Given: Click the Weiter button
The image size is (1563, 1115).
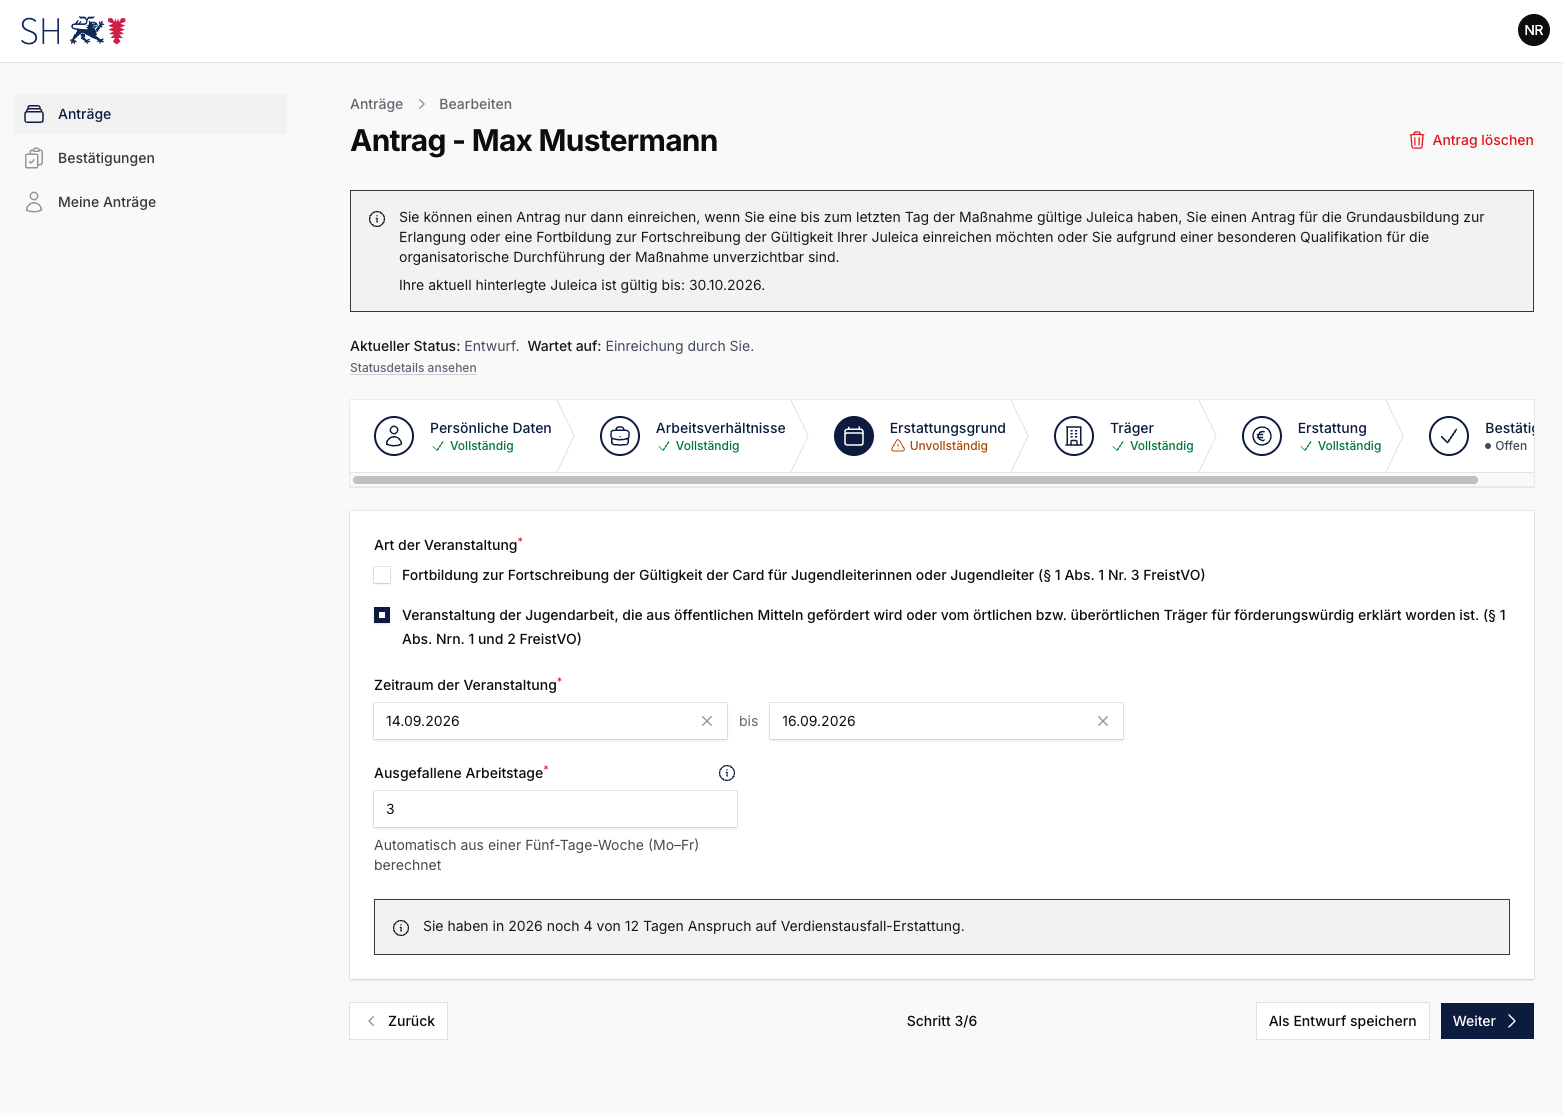Looking at the screenshot, I should tap(1487, 1021).
